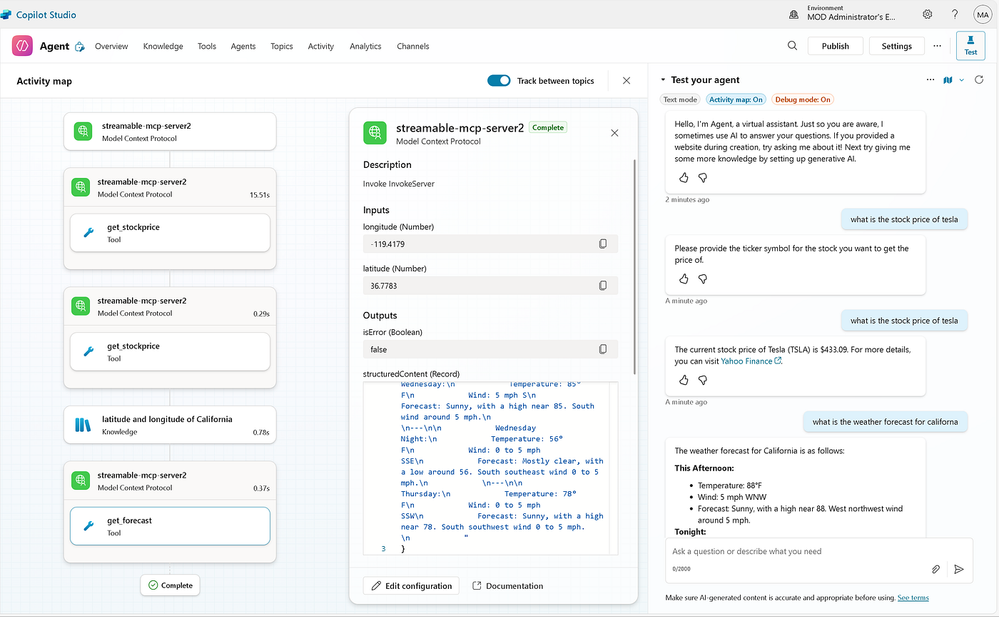Select the top streamable-mcp-server2 node
Viewport: 999px width, 617px height.
170,131
